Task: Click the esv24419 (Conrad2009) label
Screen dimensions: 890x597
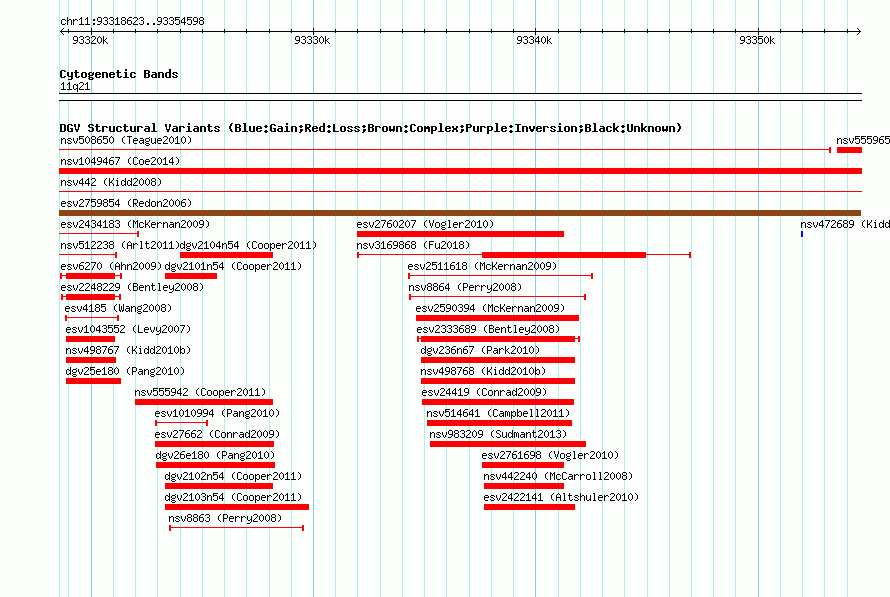Action: click(x=484, y=392)
